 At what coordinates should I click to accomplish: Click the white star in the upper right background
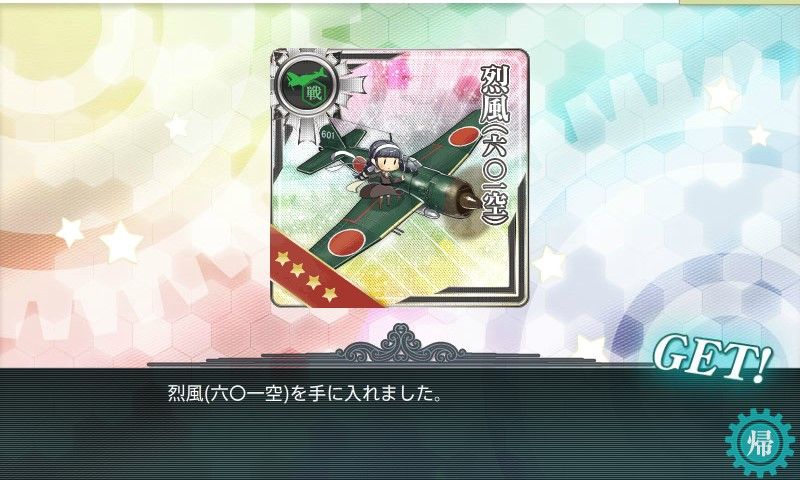tap(721, 95)
